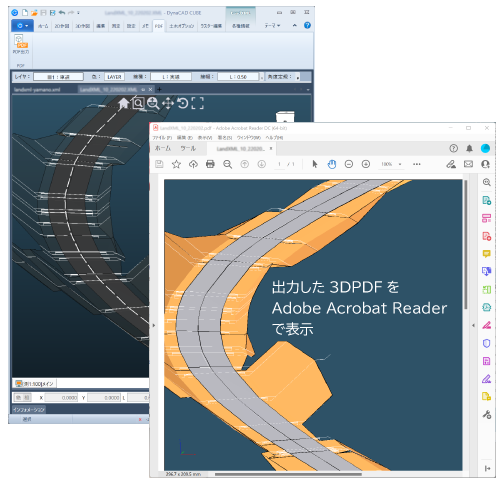Screen dimensions: 500x500
Task: Click the 各種情報 button in DynaCAD ribbon
Action: (x=241, y=26)
